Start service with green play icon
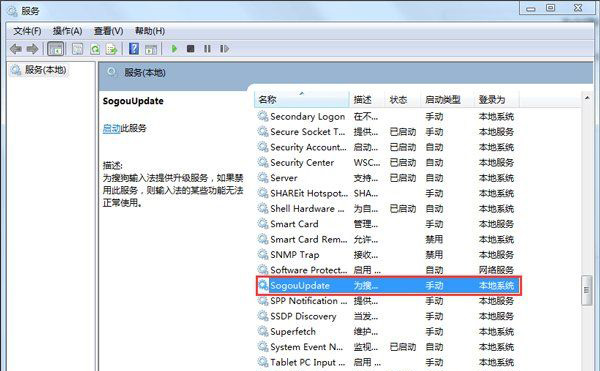The height and width of the screenshot is (371, 600). tap(174, 49)
